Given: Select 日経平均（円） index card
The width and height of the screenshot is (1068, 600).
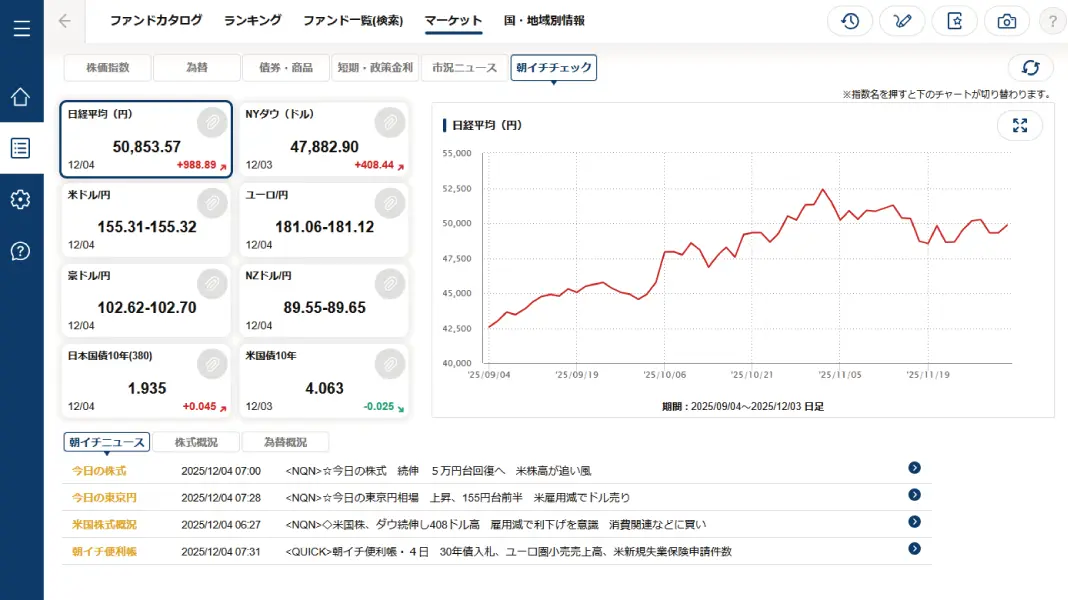Looking at the screenshot, I should [146, 140].
